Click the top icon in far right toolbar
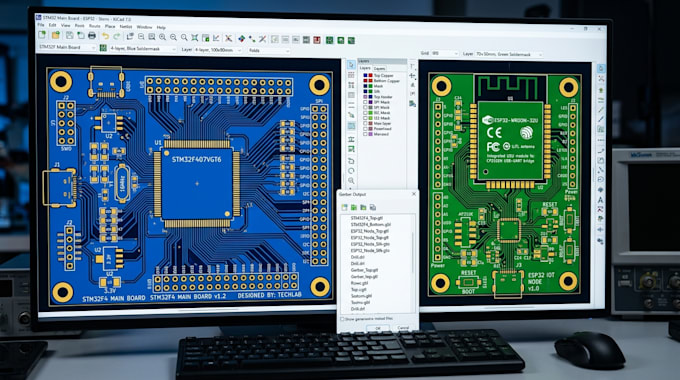 [x=601, y=68]
